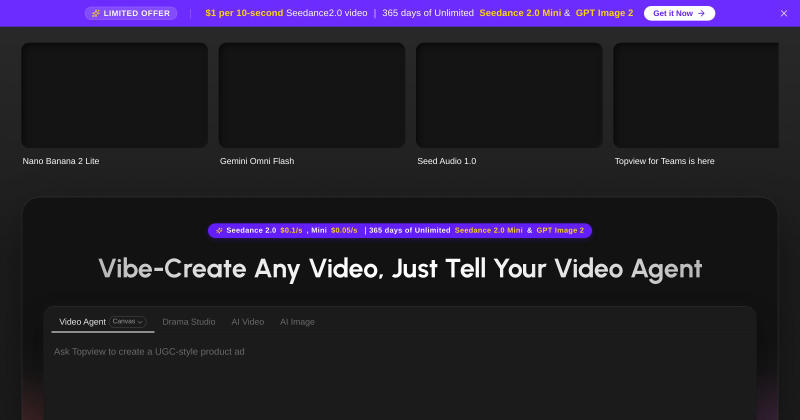Open the Topview for Teams thumbnail
800x420 pixels.
696,95
